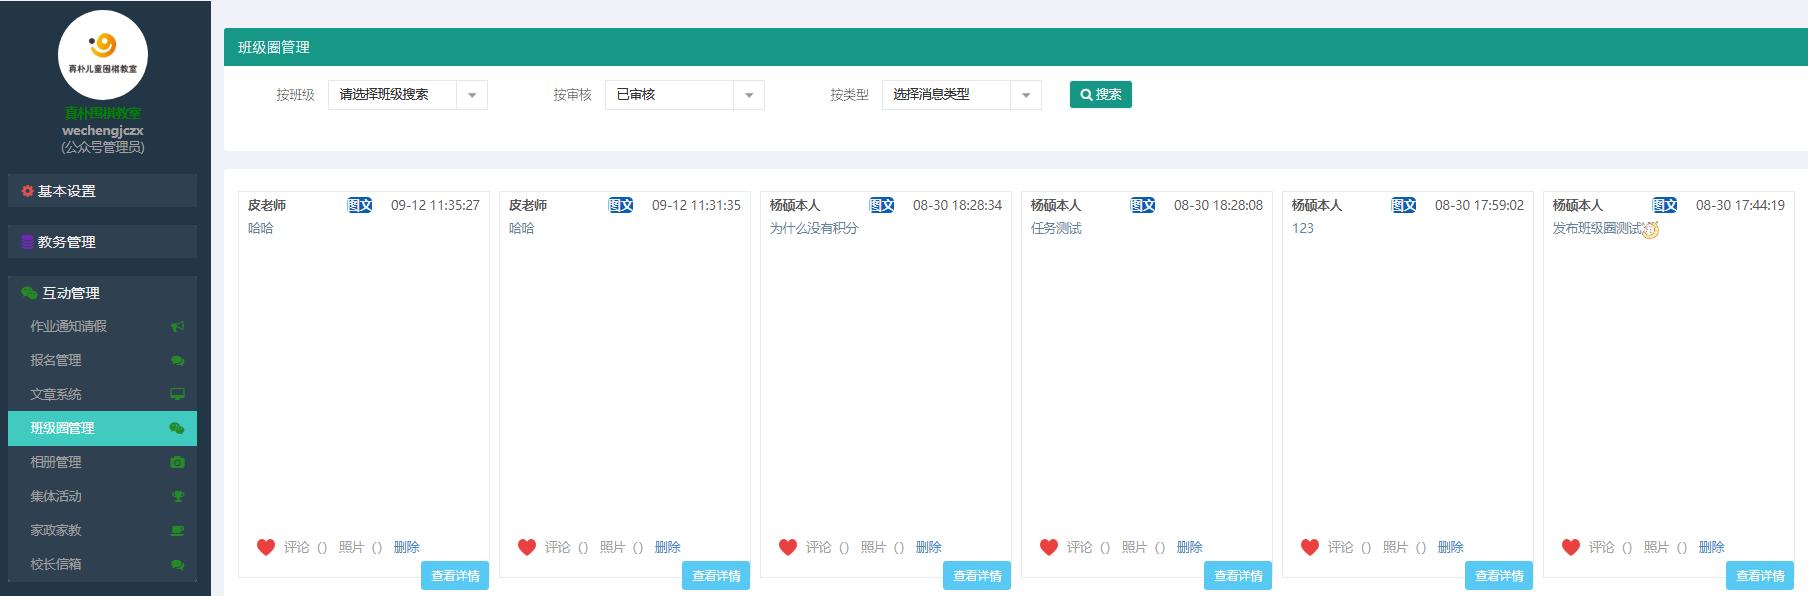Click 图文 badge on 08-30 18:28:08 post
This screenshot has height=596, width=1808.
coord(1143,205)
